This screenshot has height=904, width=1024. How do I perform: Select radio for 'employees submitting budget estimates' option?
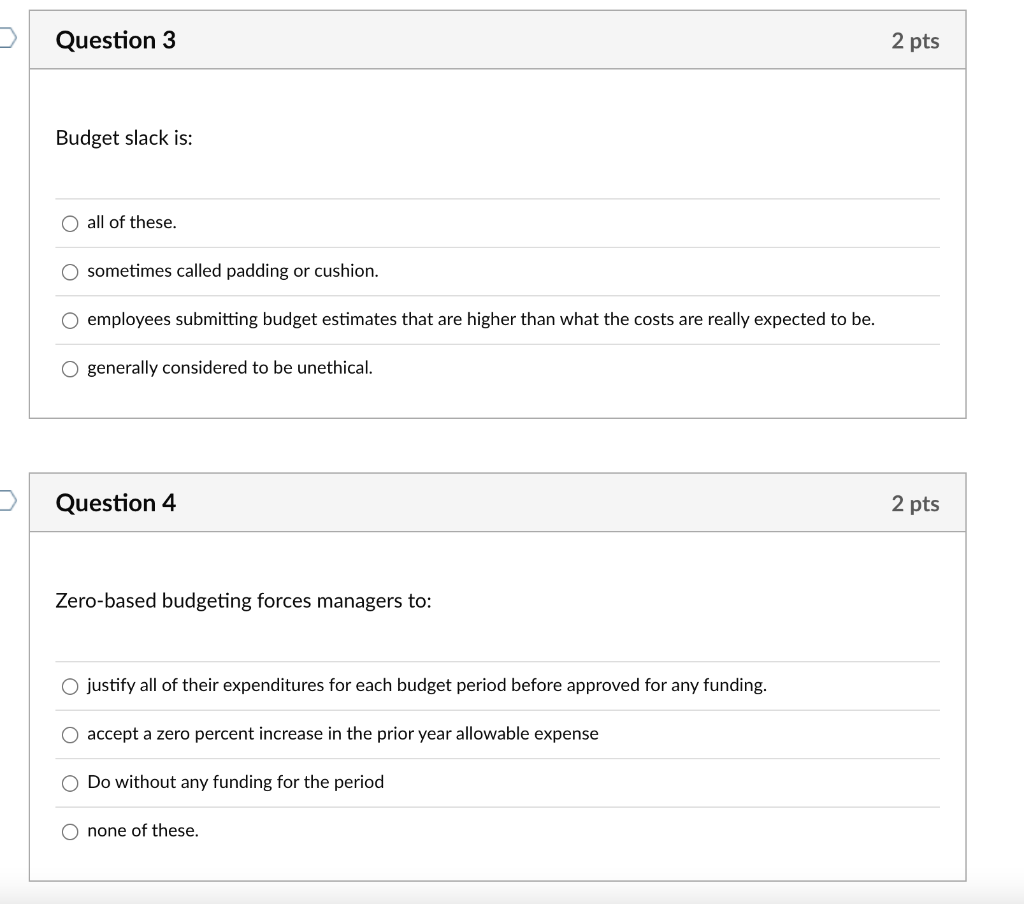(x=70, y=320)
